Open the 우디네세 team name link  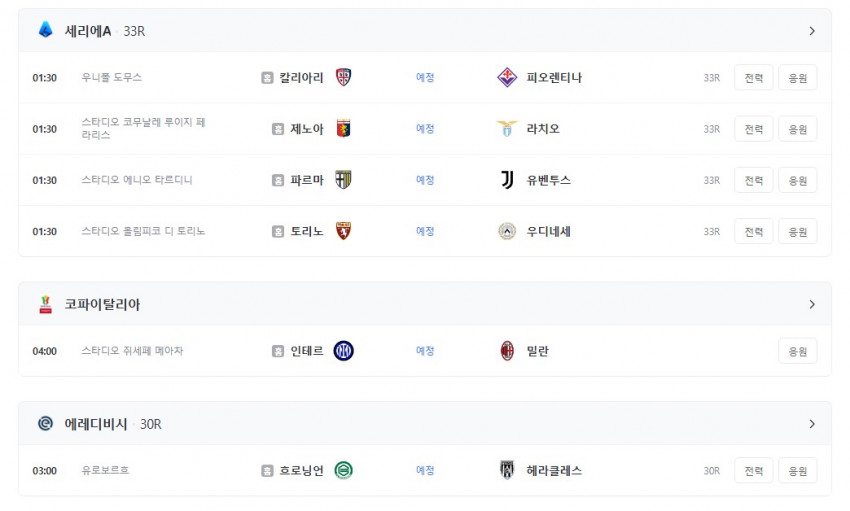(548, 231)
